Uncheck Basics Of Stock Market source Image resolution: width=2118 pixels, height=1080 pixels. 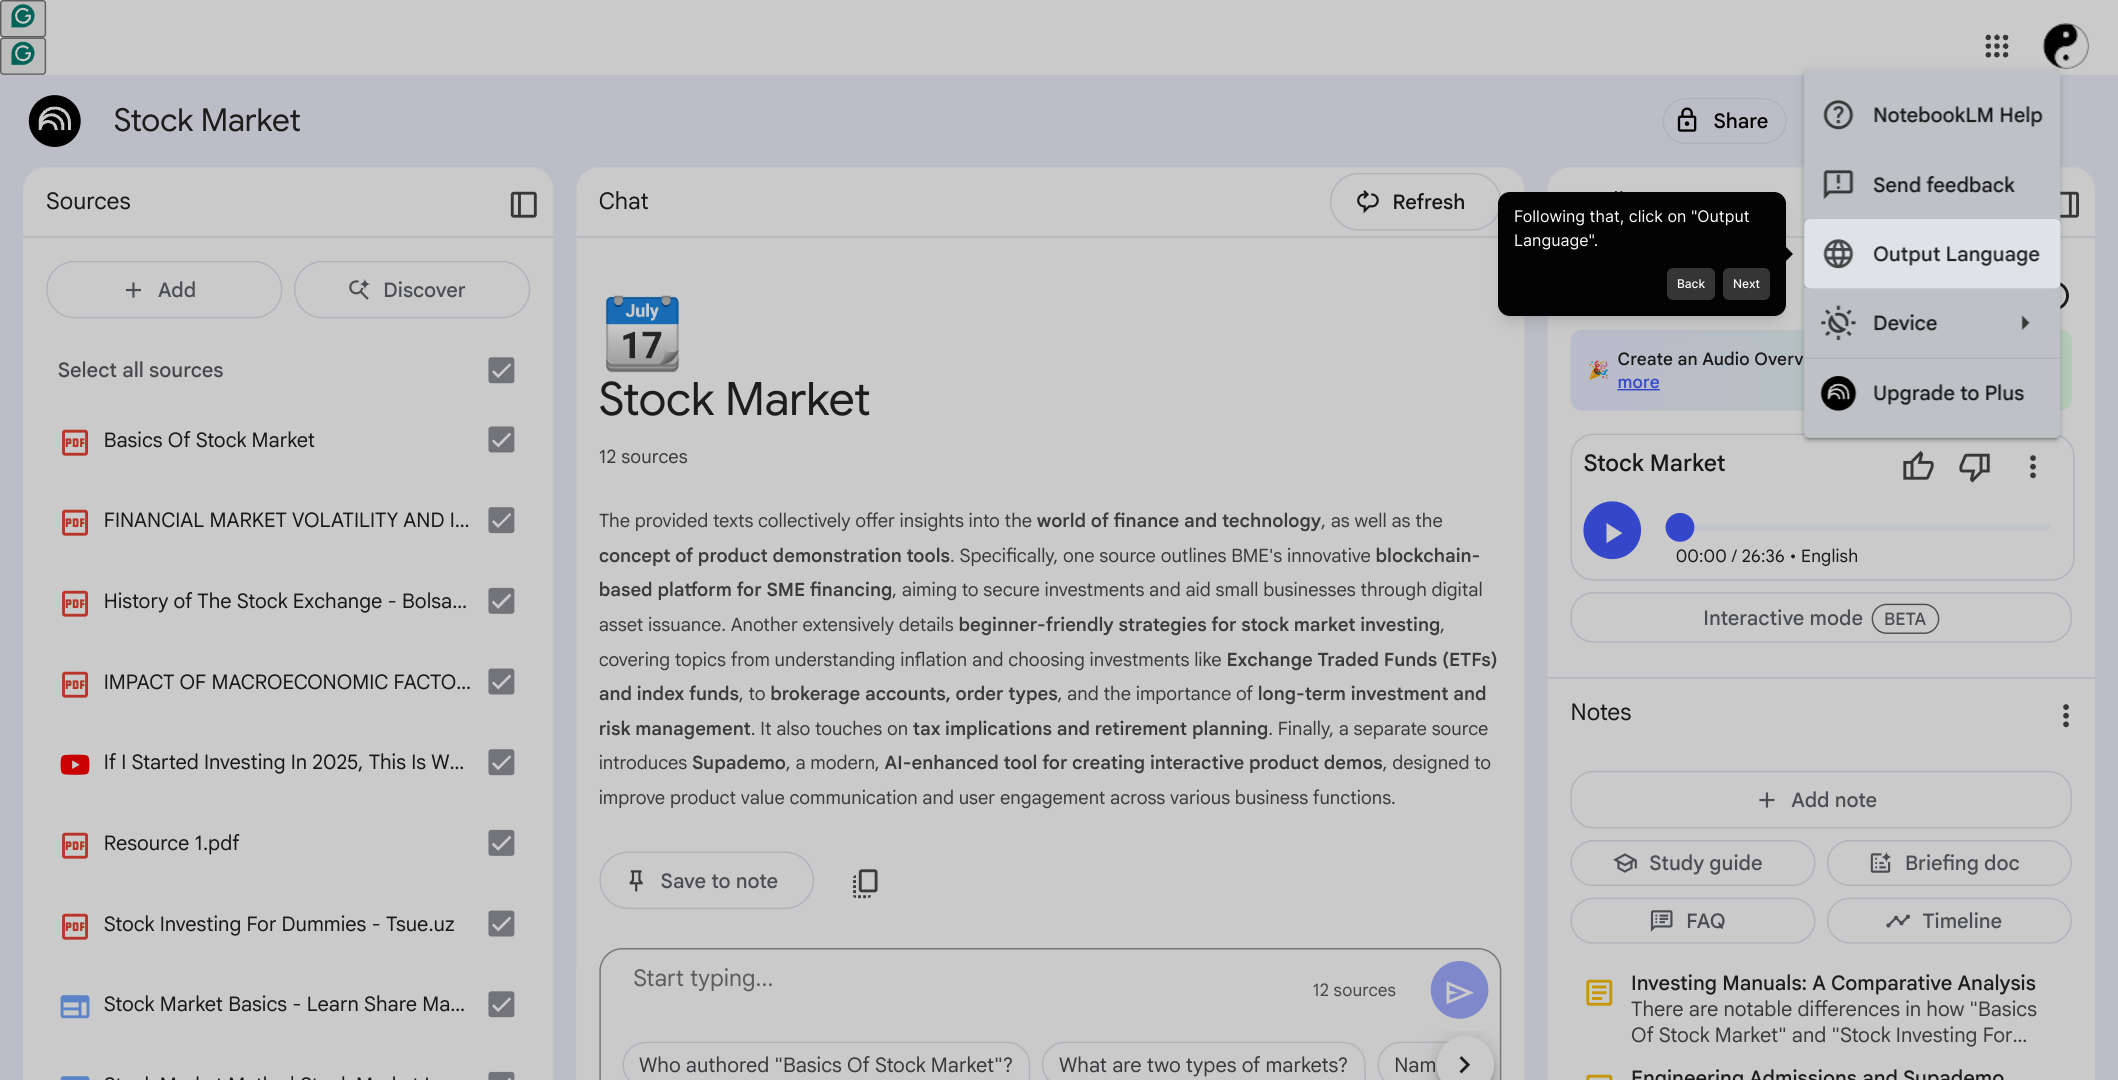pos(501,440)
